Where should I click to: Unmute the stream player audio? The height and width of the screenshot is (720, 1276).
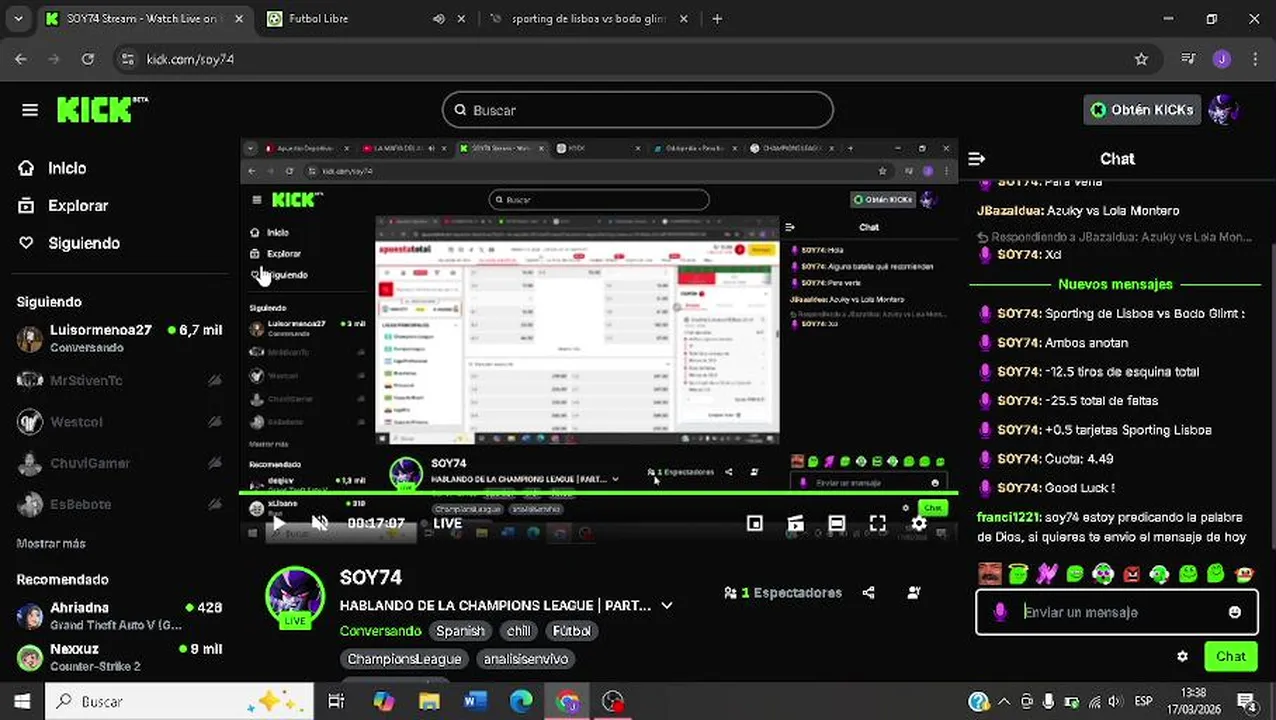click(x=320, y=523)
